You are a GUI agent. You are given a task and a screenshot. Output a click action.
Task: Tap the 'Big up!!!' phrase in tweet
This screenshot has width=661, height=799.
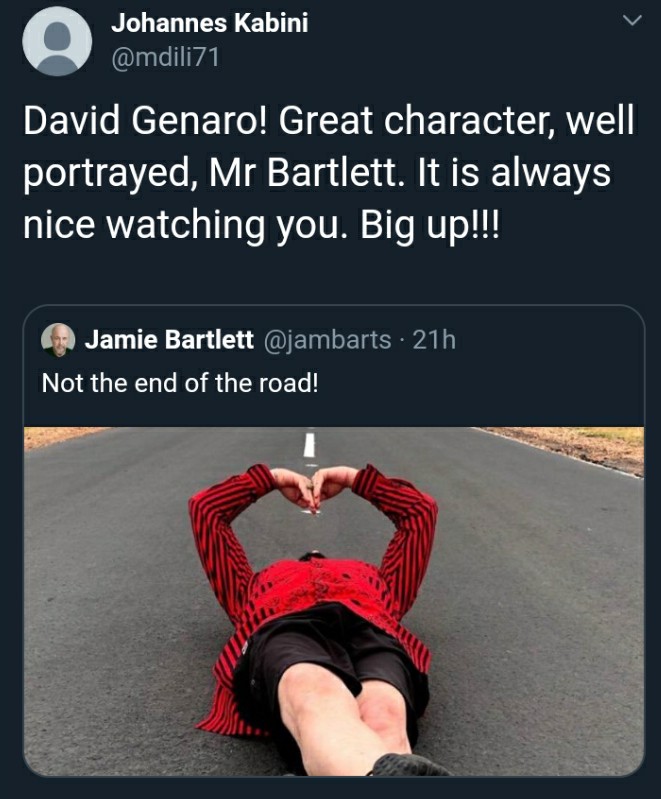[x=431, y=225]
